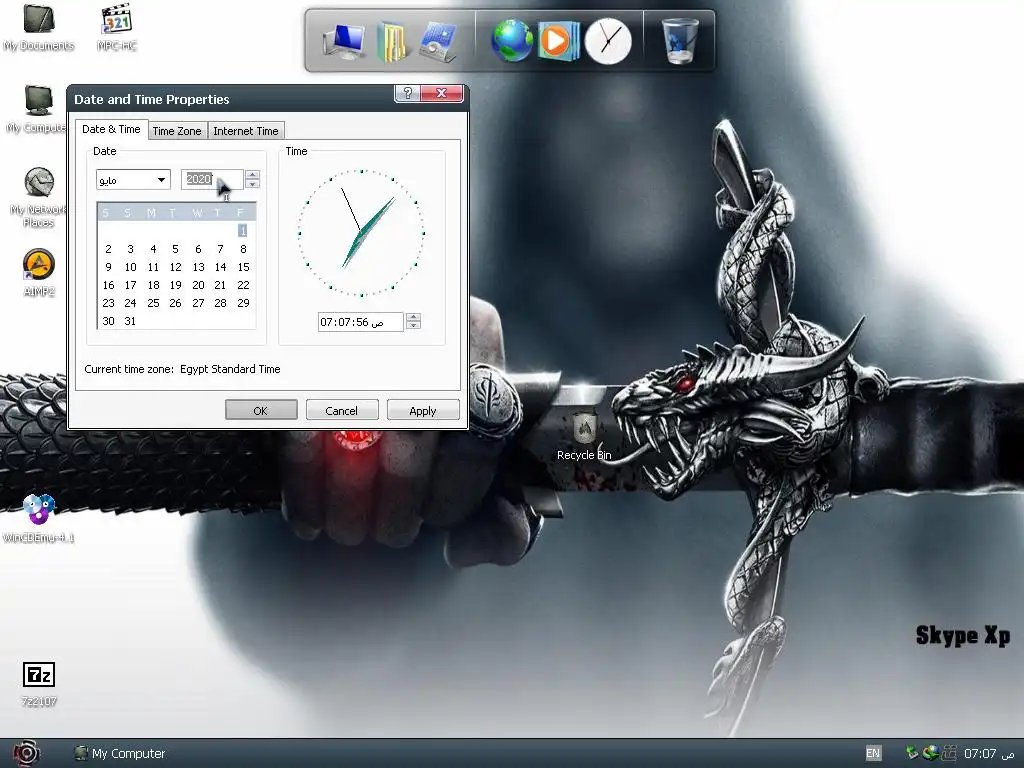Screen dimensions: 1024x768
Task: Select day 18 in the calendar
Action: (x=153, y=285)
